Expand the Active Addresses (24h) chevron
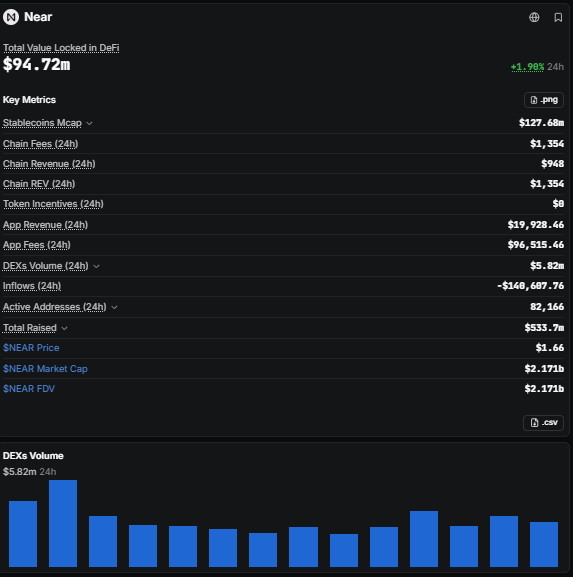This screenshot has height=577, width=573. [x=114, y=307]
